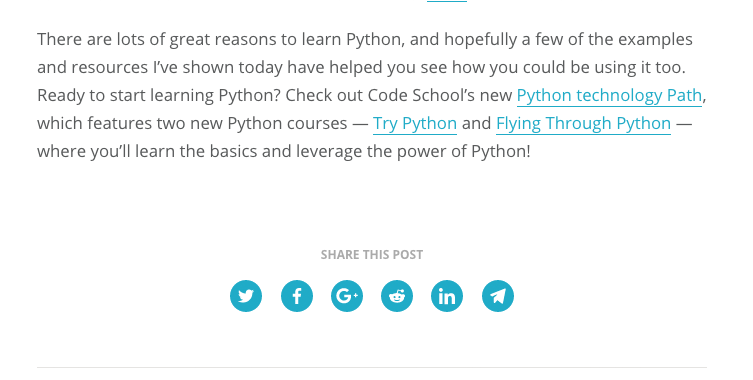Share the post via Facebook icon

[x=297, y=296]
